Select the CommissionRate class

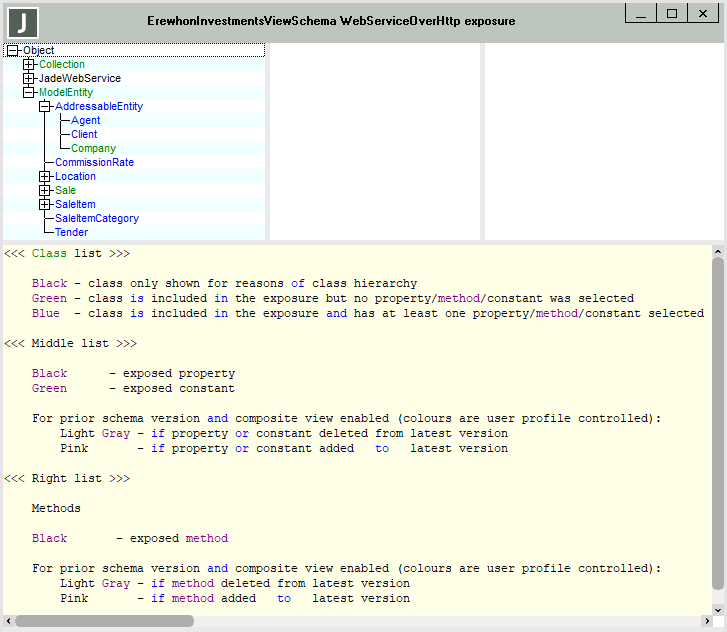pos(94,163)
